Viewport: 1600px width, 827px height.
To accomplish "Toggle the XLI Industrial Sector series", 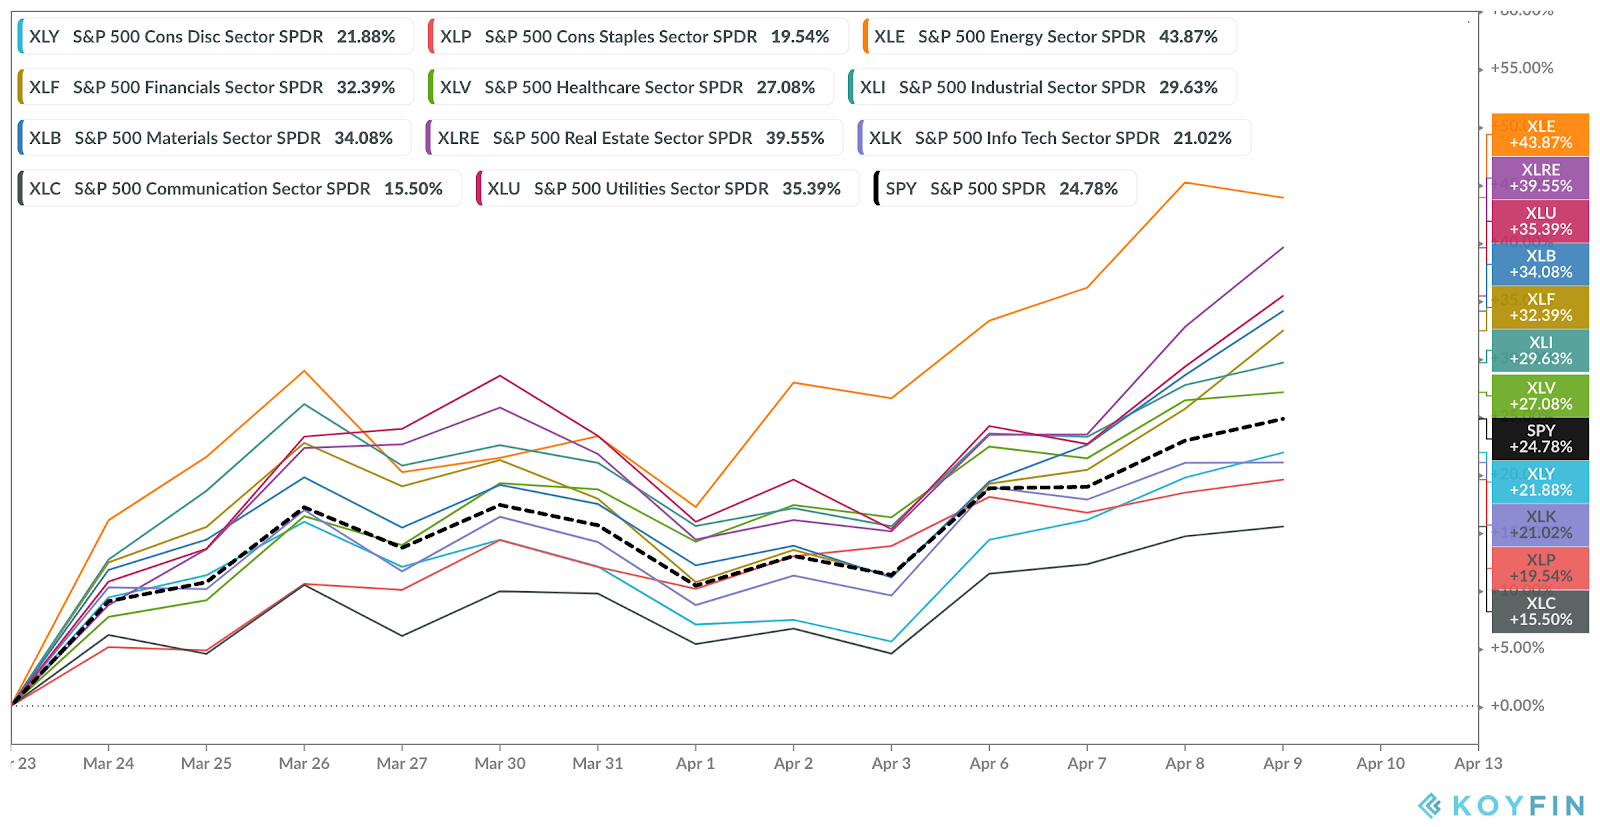I will [1040, 87].
